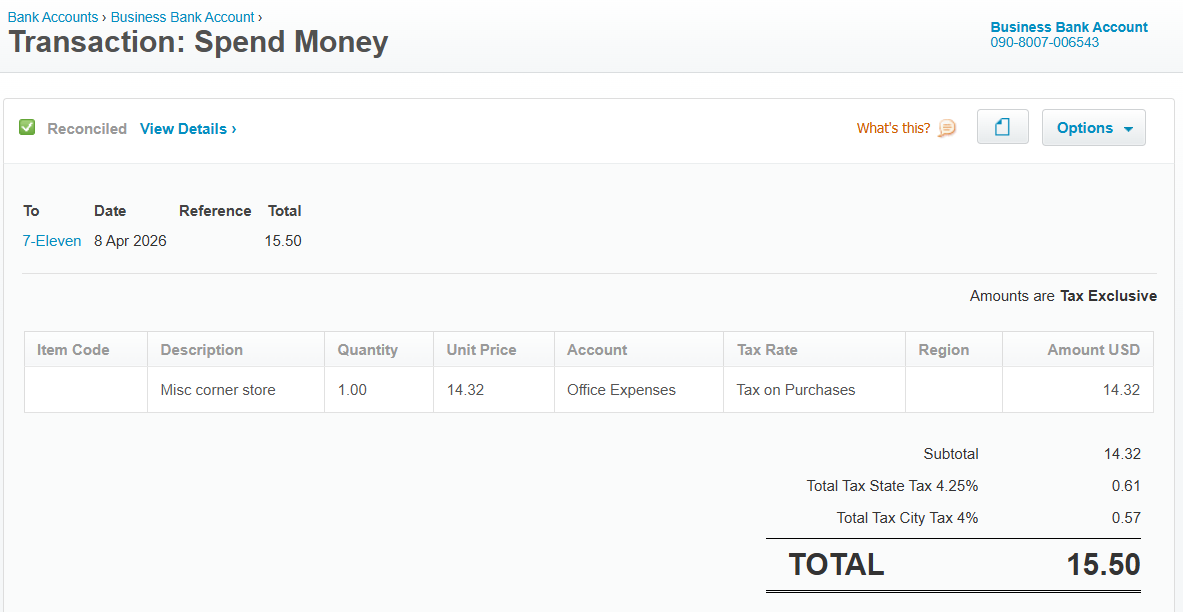Click the Reconciled status label
1183x612 pixels.
[x=87, y=129]
